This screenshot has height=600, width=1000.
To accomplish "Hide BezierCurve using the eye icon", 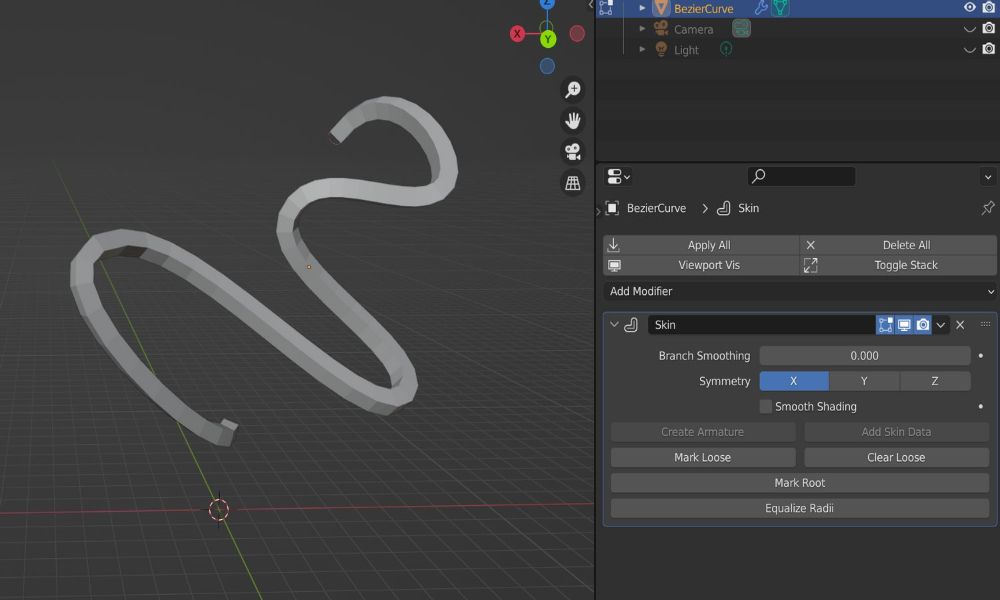I will click(969, 8).
